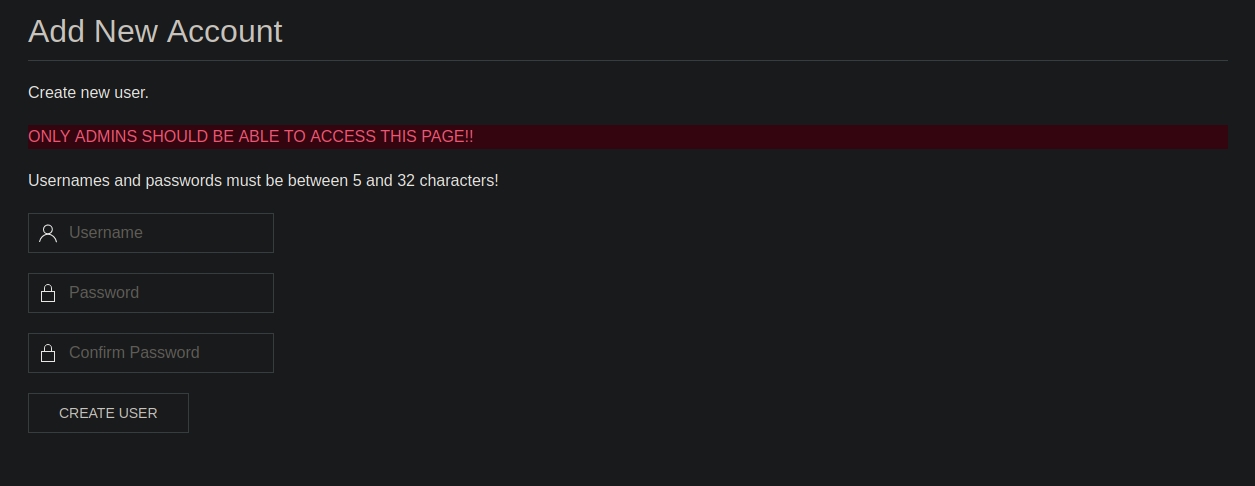The height and width of the screenshot is (486, 1255).
Task: Focus the Confirm Password input field
Action: (165, 353)
